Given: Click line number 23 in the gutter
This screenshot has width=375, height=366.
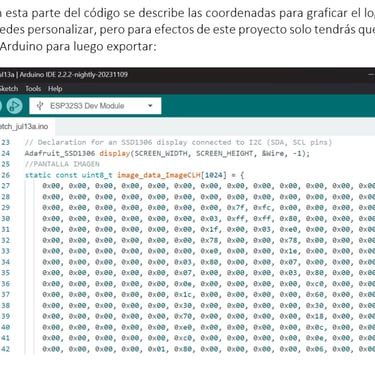Looking at the screenshot, I should [x=6, y=142].
